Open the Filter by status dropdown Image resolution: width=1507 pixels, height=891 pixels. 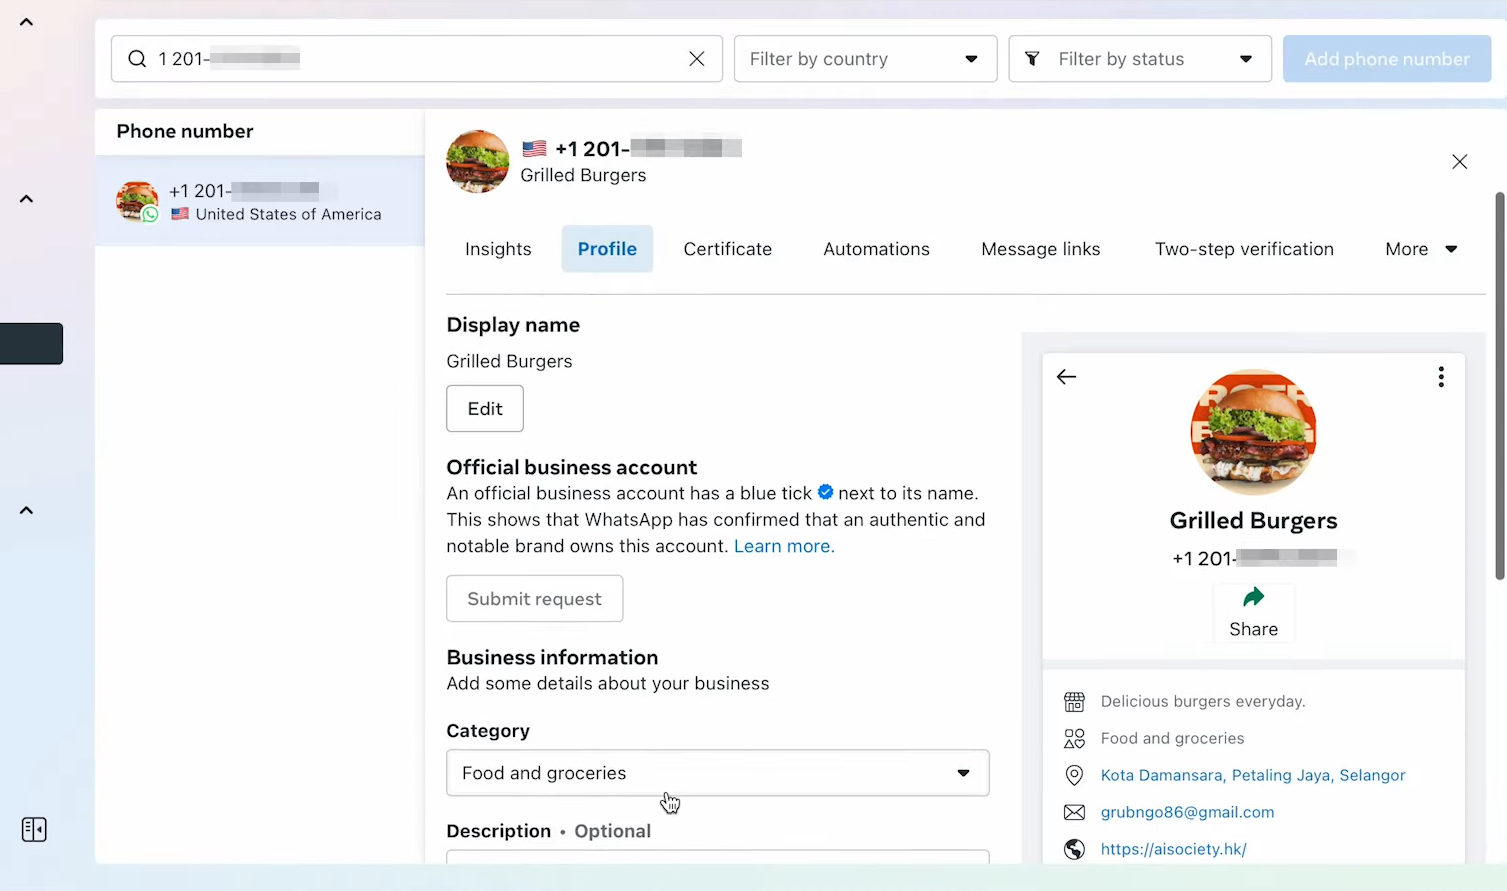pos(1139,59)
